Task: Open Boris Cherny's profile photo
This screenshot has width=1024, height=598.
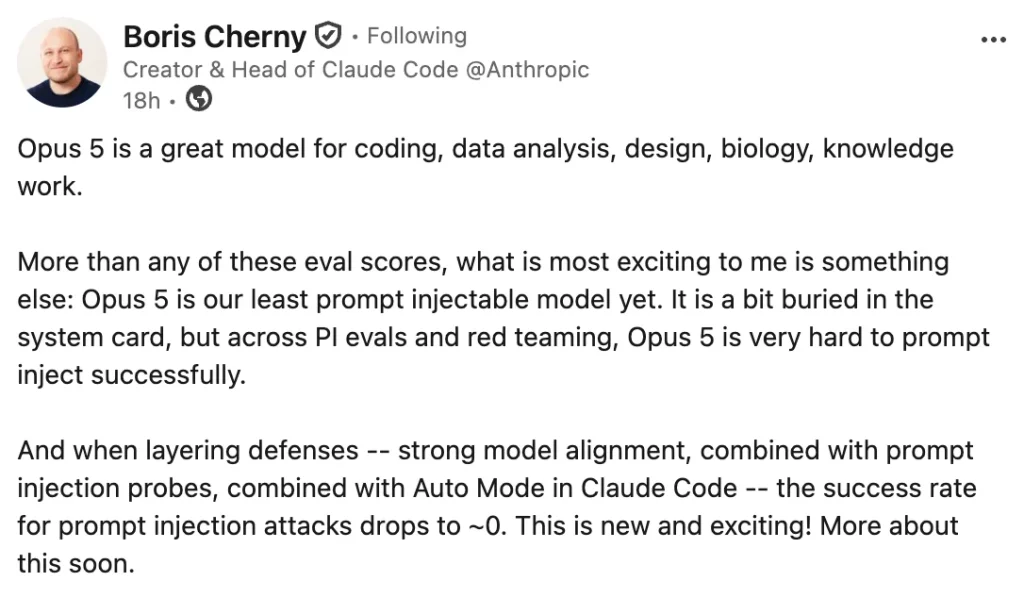Action: pos(62,63)
